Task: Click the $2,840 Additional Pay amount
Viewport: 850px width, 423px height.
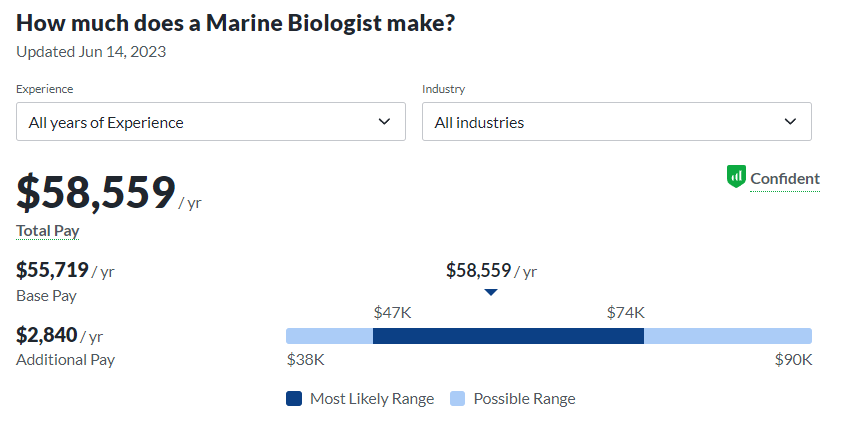Action: coord(46,334)
